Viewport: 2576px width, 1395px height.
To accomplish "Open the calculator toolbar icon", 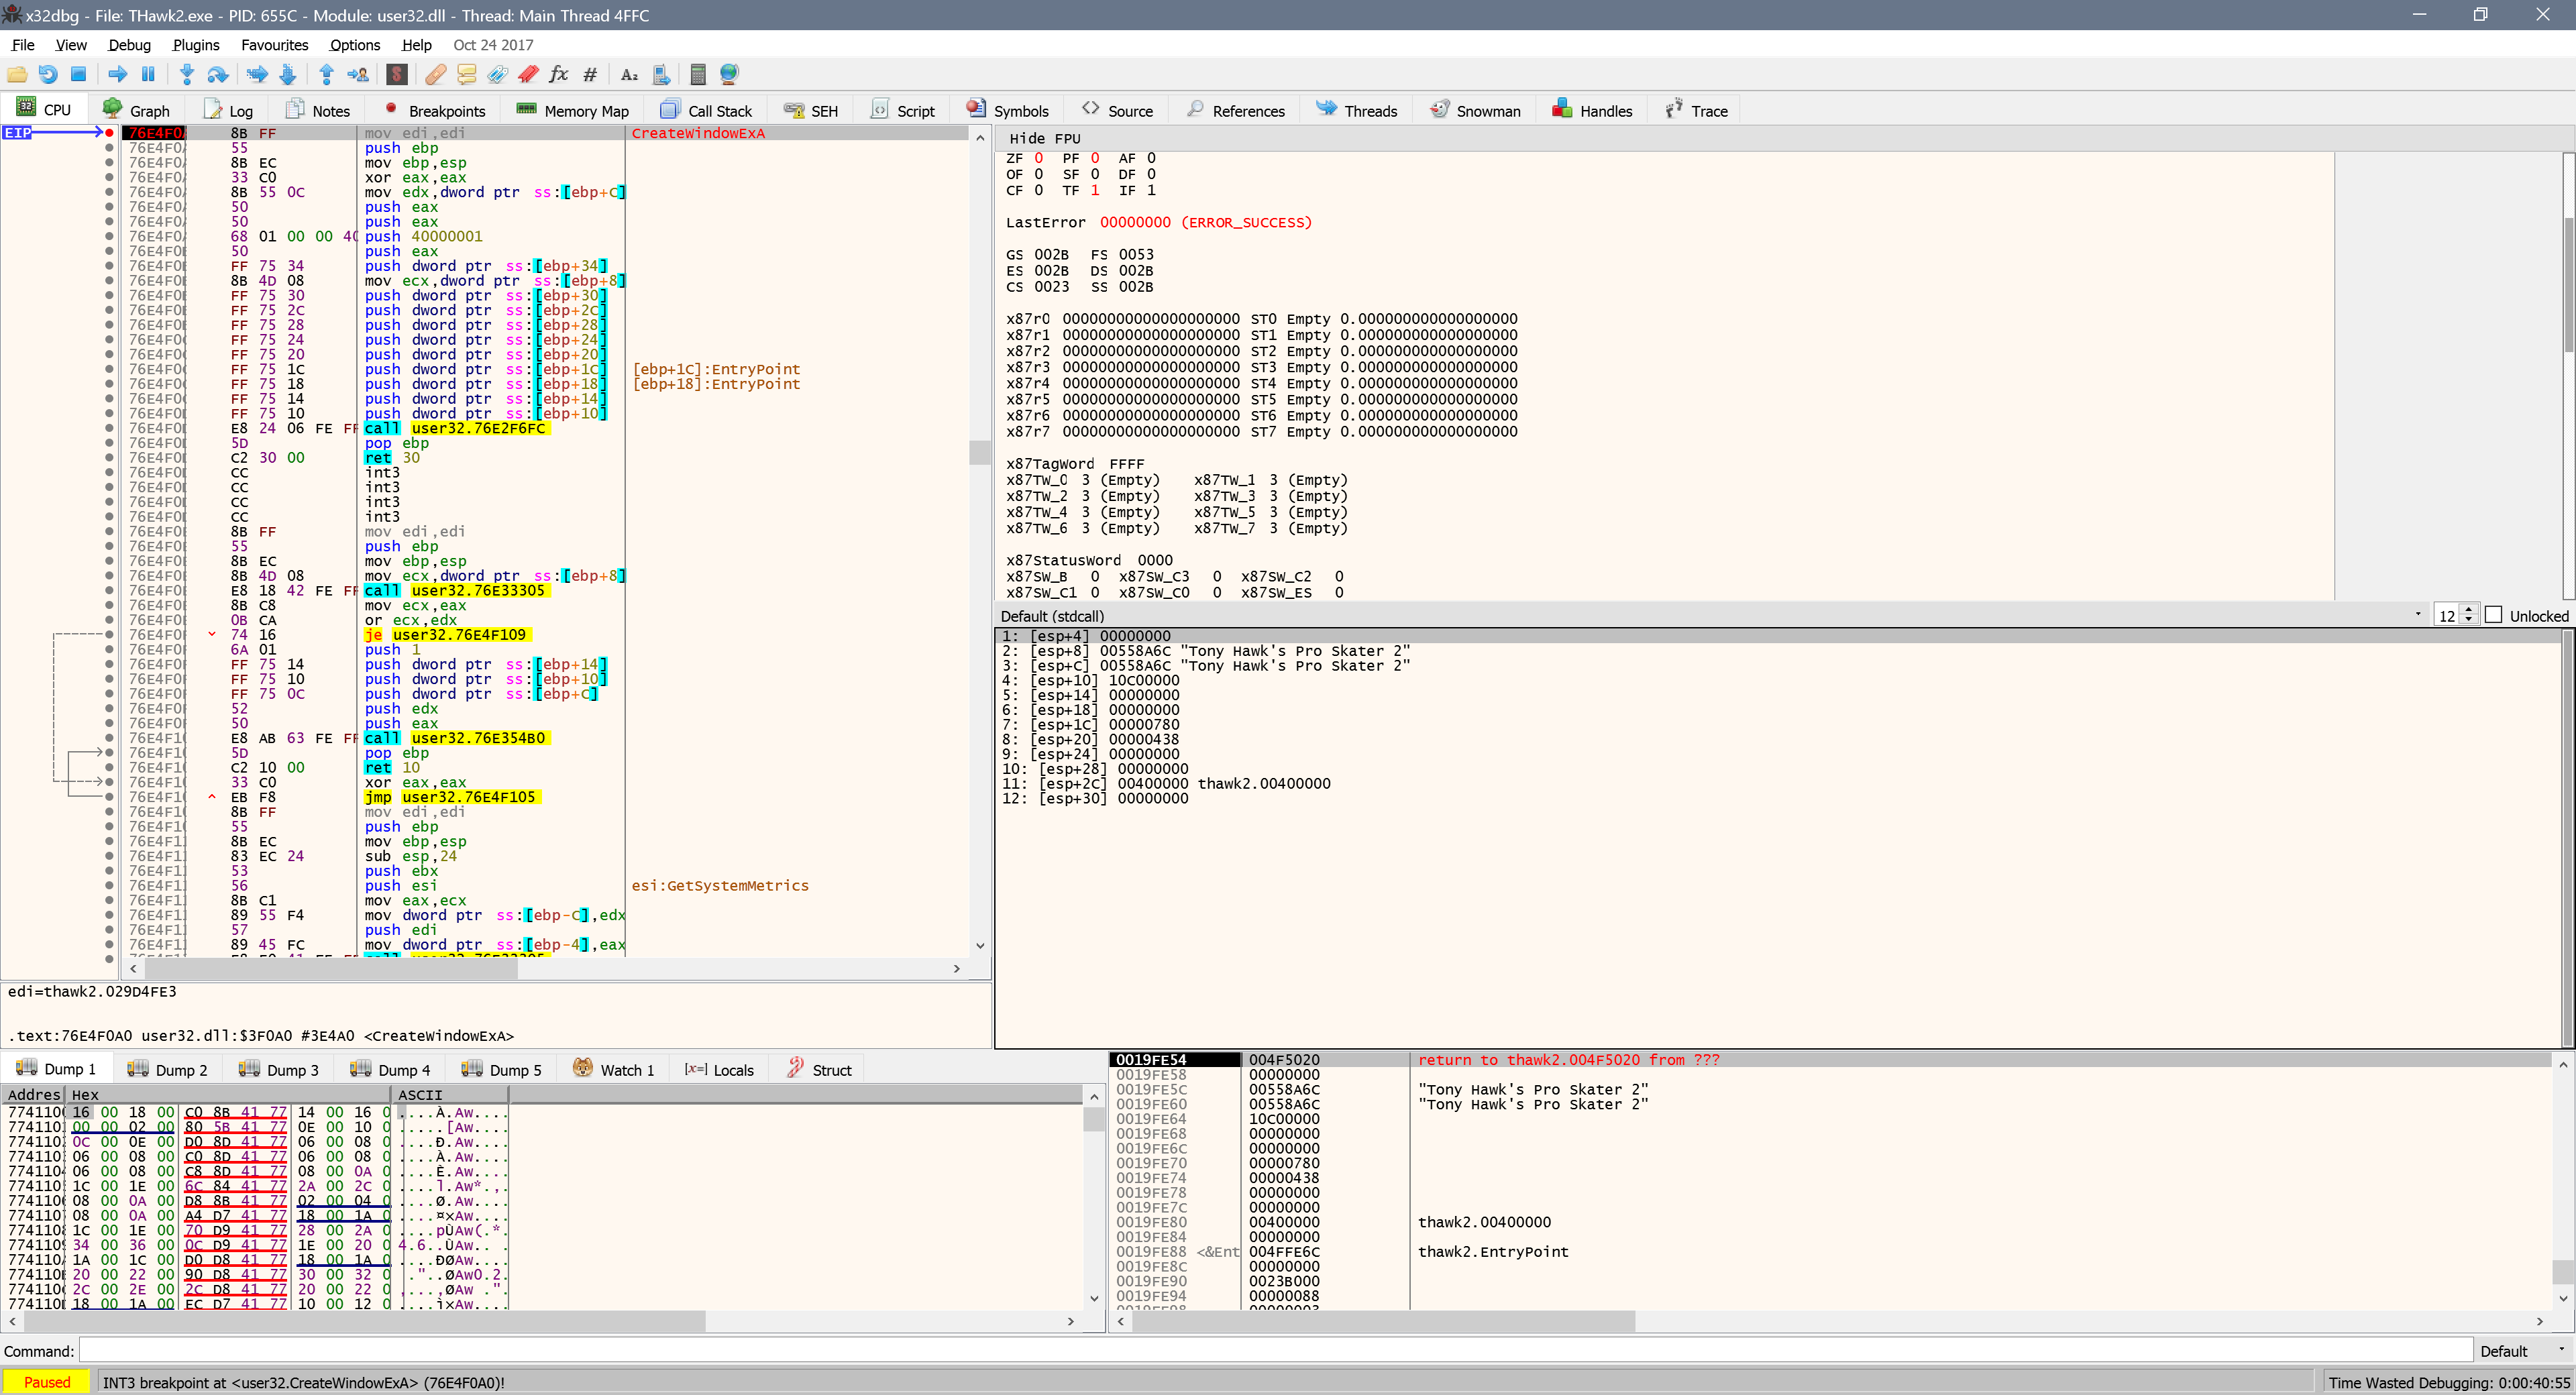I will pyautogui.click(x=698, y=74).
